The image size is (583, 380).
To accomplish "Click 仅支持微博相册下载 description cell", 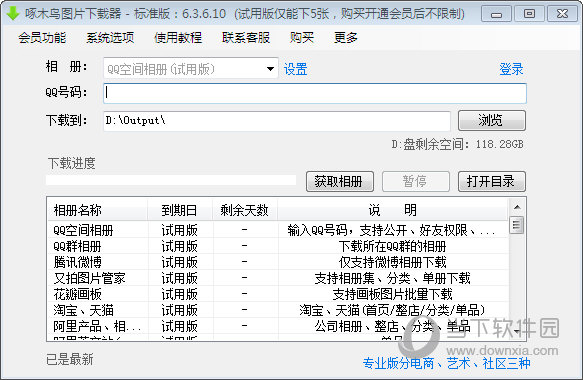I will coord(393,262).
